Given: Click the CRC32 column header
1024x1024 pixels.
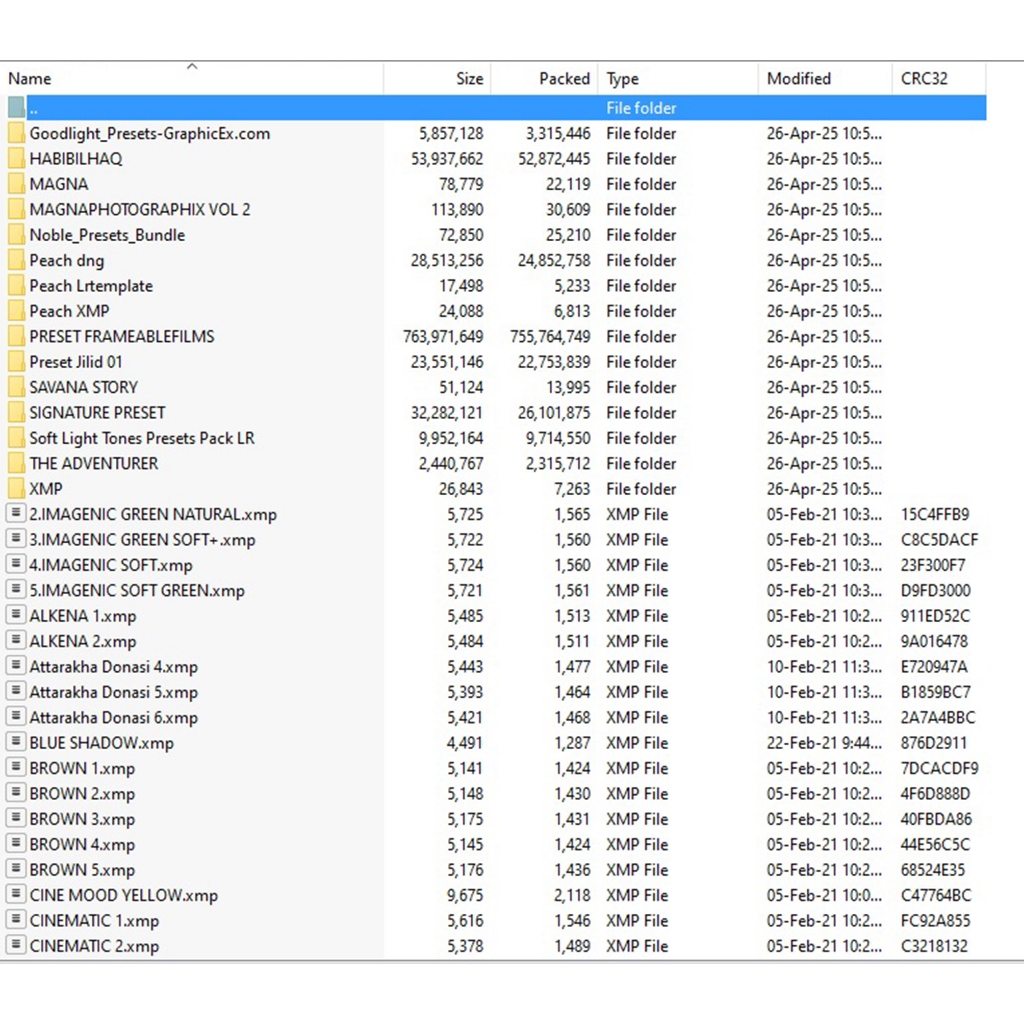Looking at the screenshot, I should [x=924, y=79].
